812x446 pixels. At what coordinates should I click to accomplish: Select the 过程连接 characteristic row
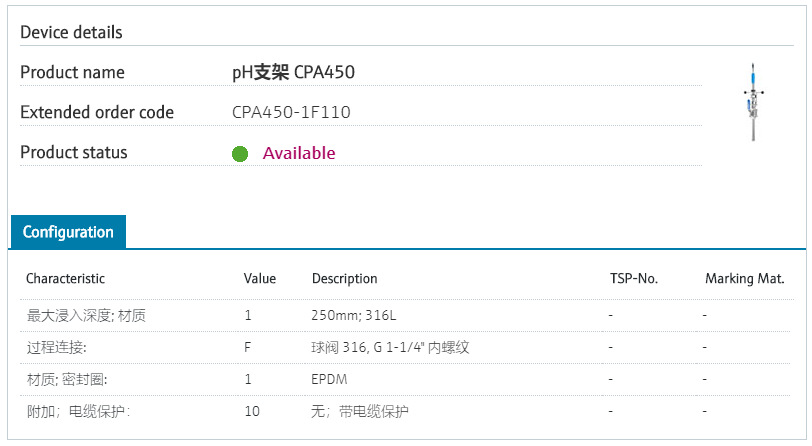tap(56, 348)
